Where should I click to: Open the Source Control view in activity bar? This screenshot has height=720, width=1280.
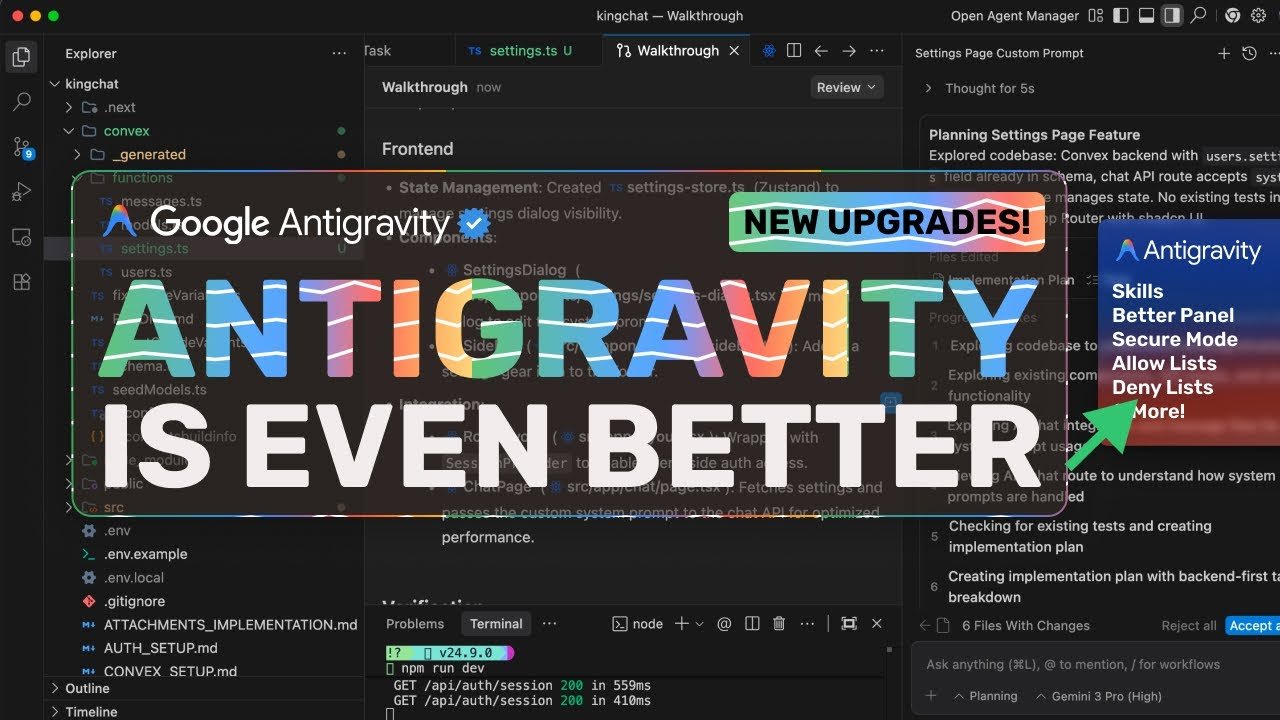(22, 148)
